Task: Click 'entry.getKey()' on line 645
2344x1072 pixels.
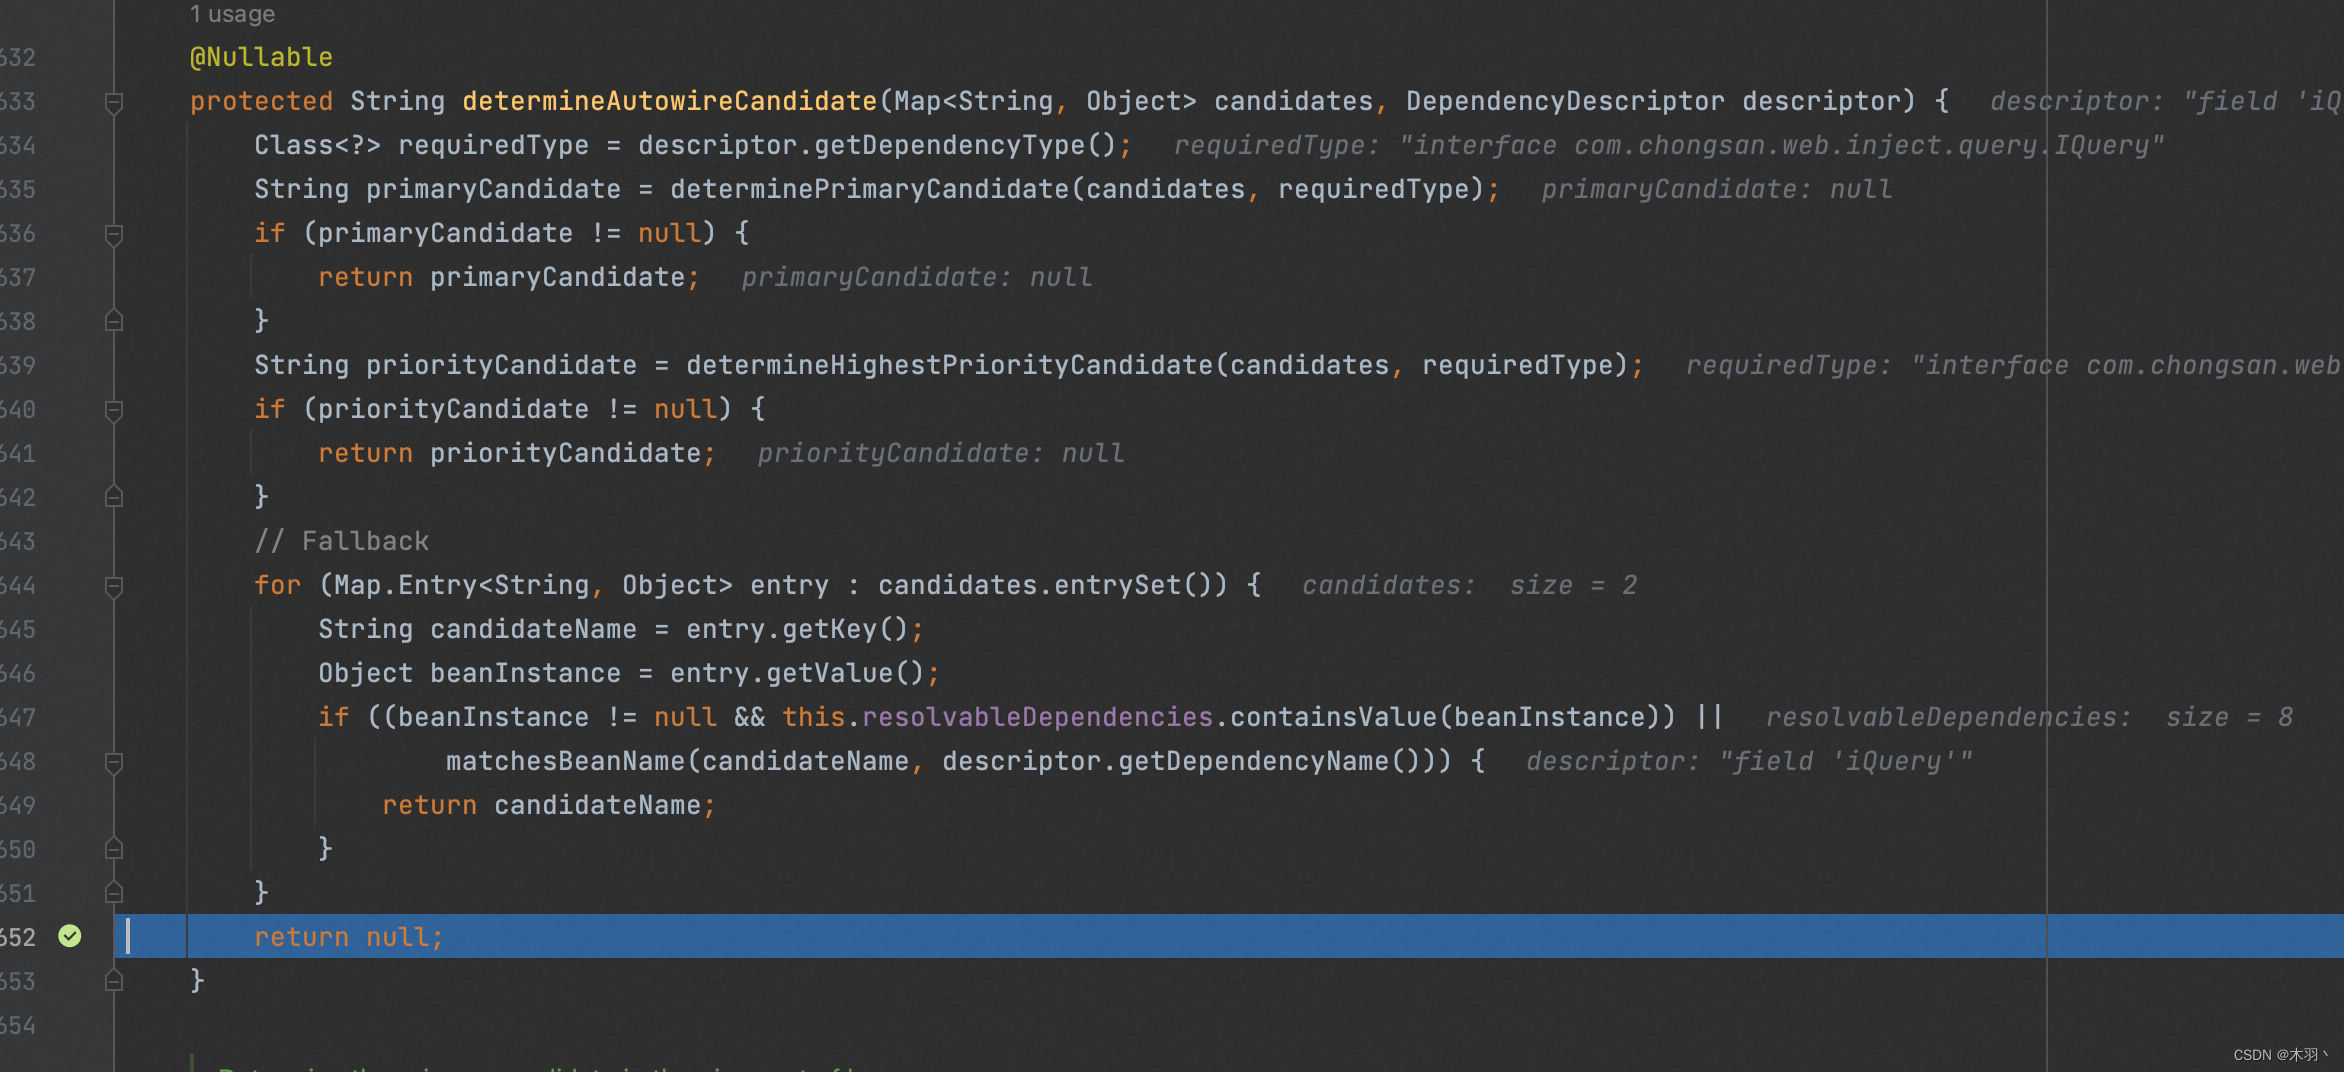Action: pos(797,629)
